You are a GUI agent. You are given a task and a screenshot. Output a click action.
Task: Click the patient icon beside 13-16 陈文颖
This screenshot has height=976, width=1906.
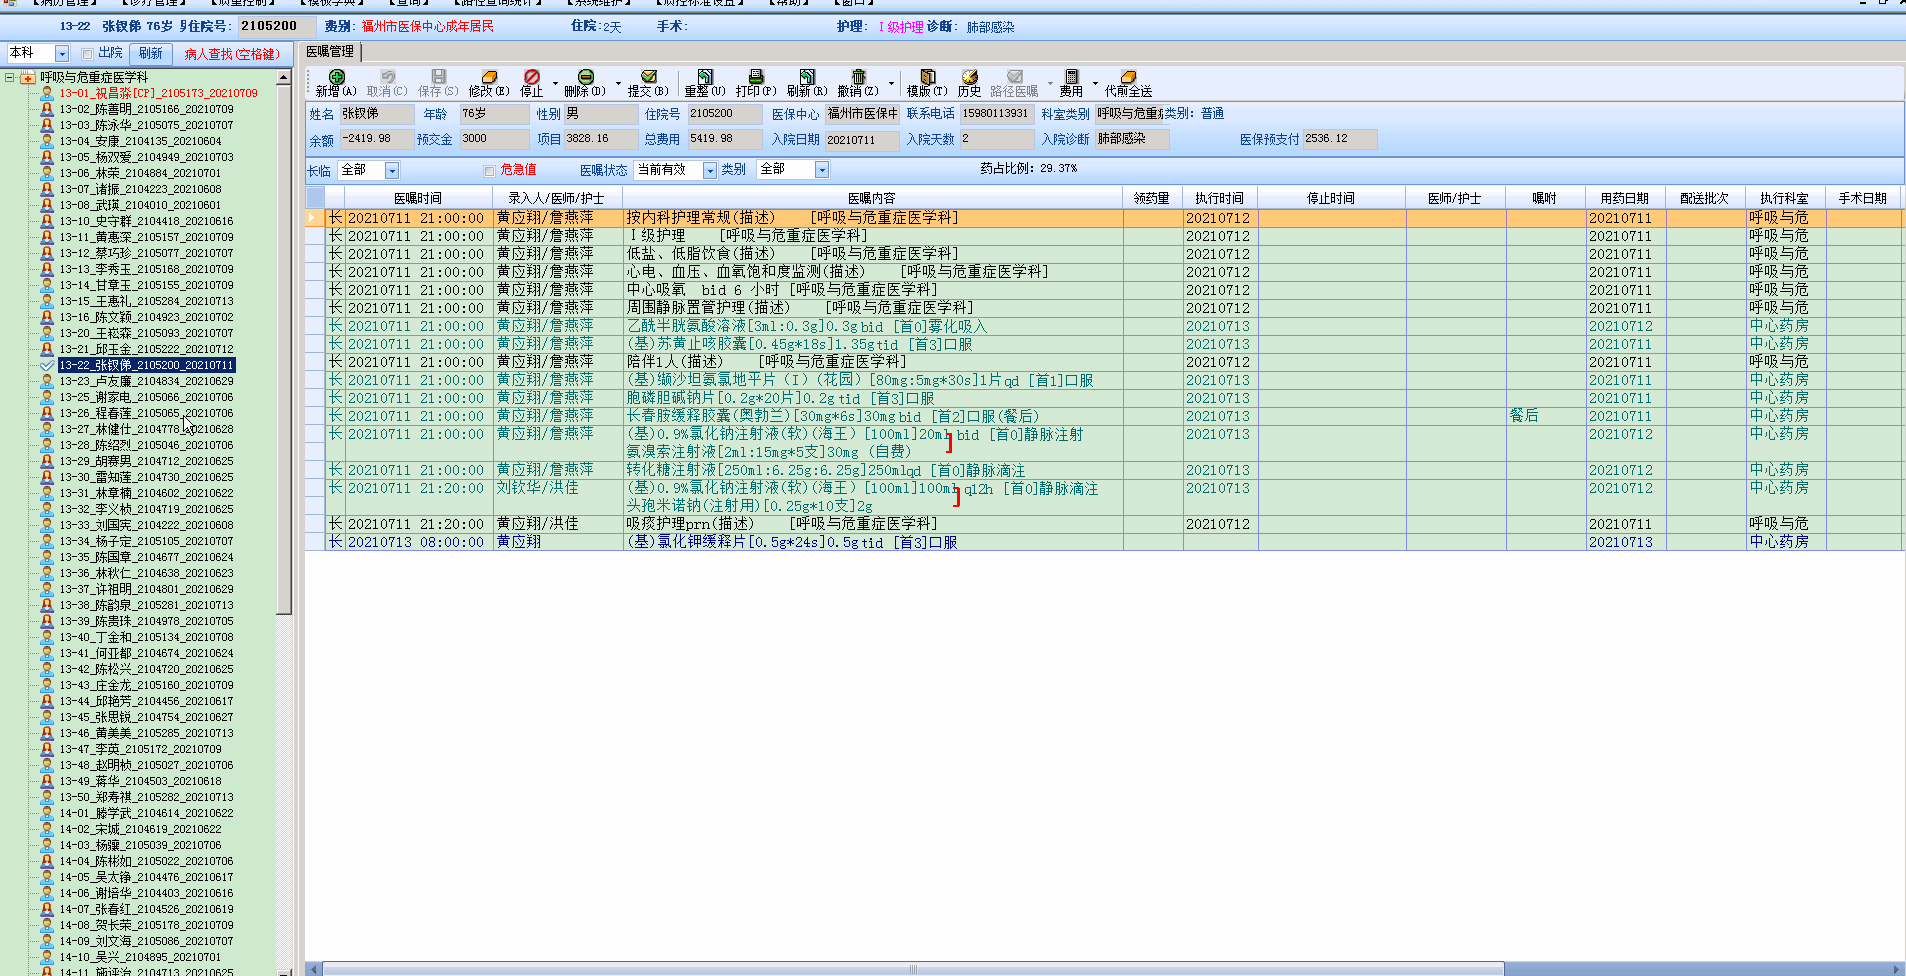click(46, 317)
